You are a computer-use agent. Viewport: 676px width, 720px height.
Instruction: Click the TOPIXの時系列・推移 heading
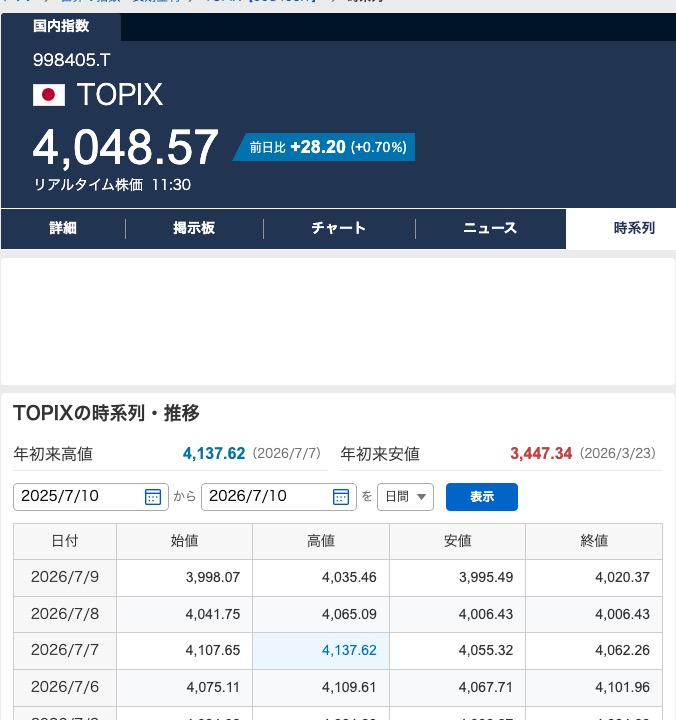point(106,413)
